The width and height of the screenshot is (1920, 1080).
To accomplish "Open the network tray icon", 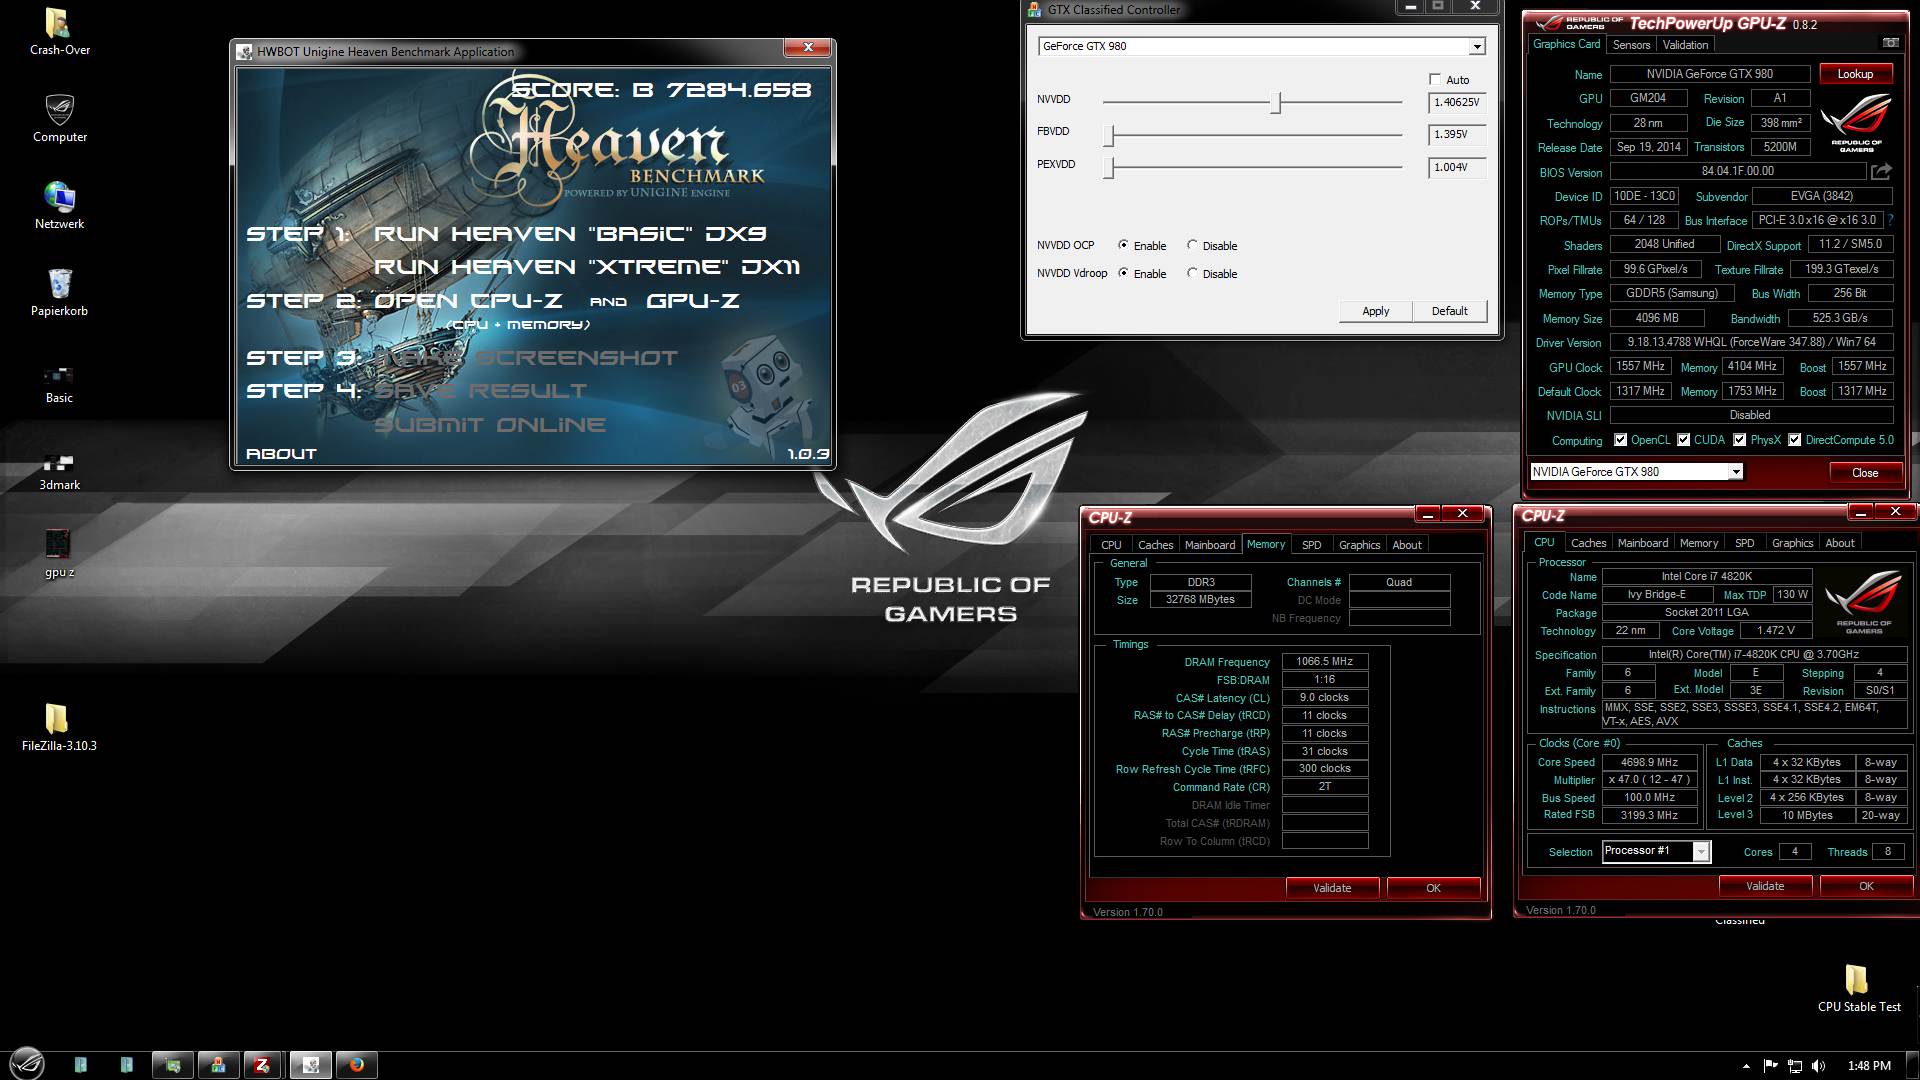I will click(1794, 1066).
